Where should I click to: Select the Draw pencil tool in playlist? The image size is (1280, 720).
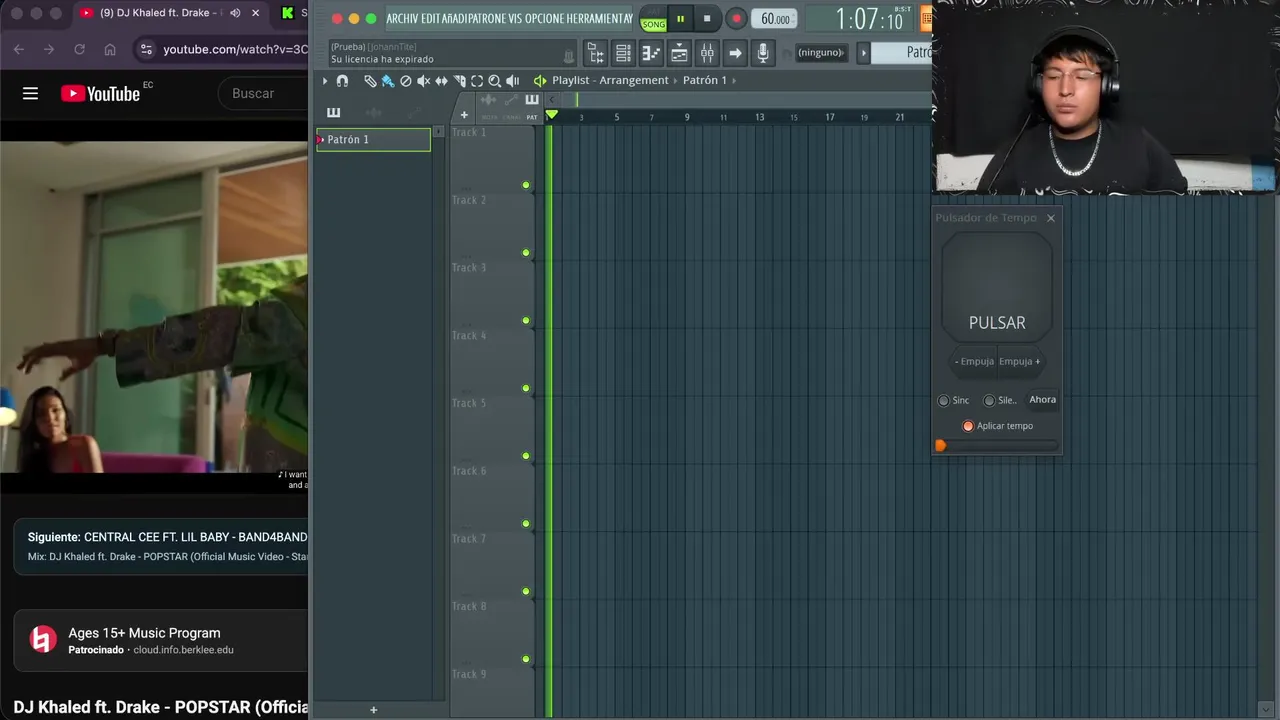point(370,81)
